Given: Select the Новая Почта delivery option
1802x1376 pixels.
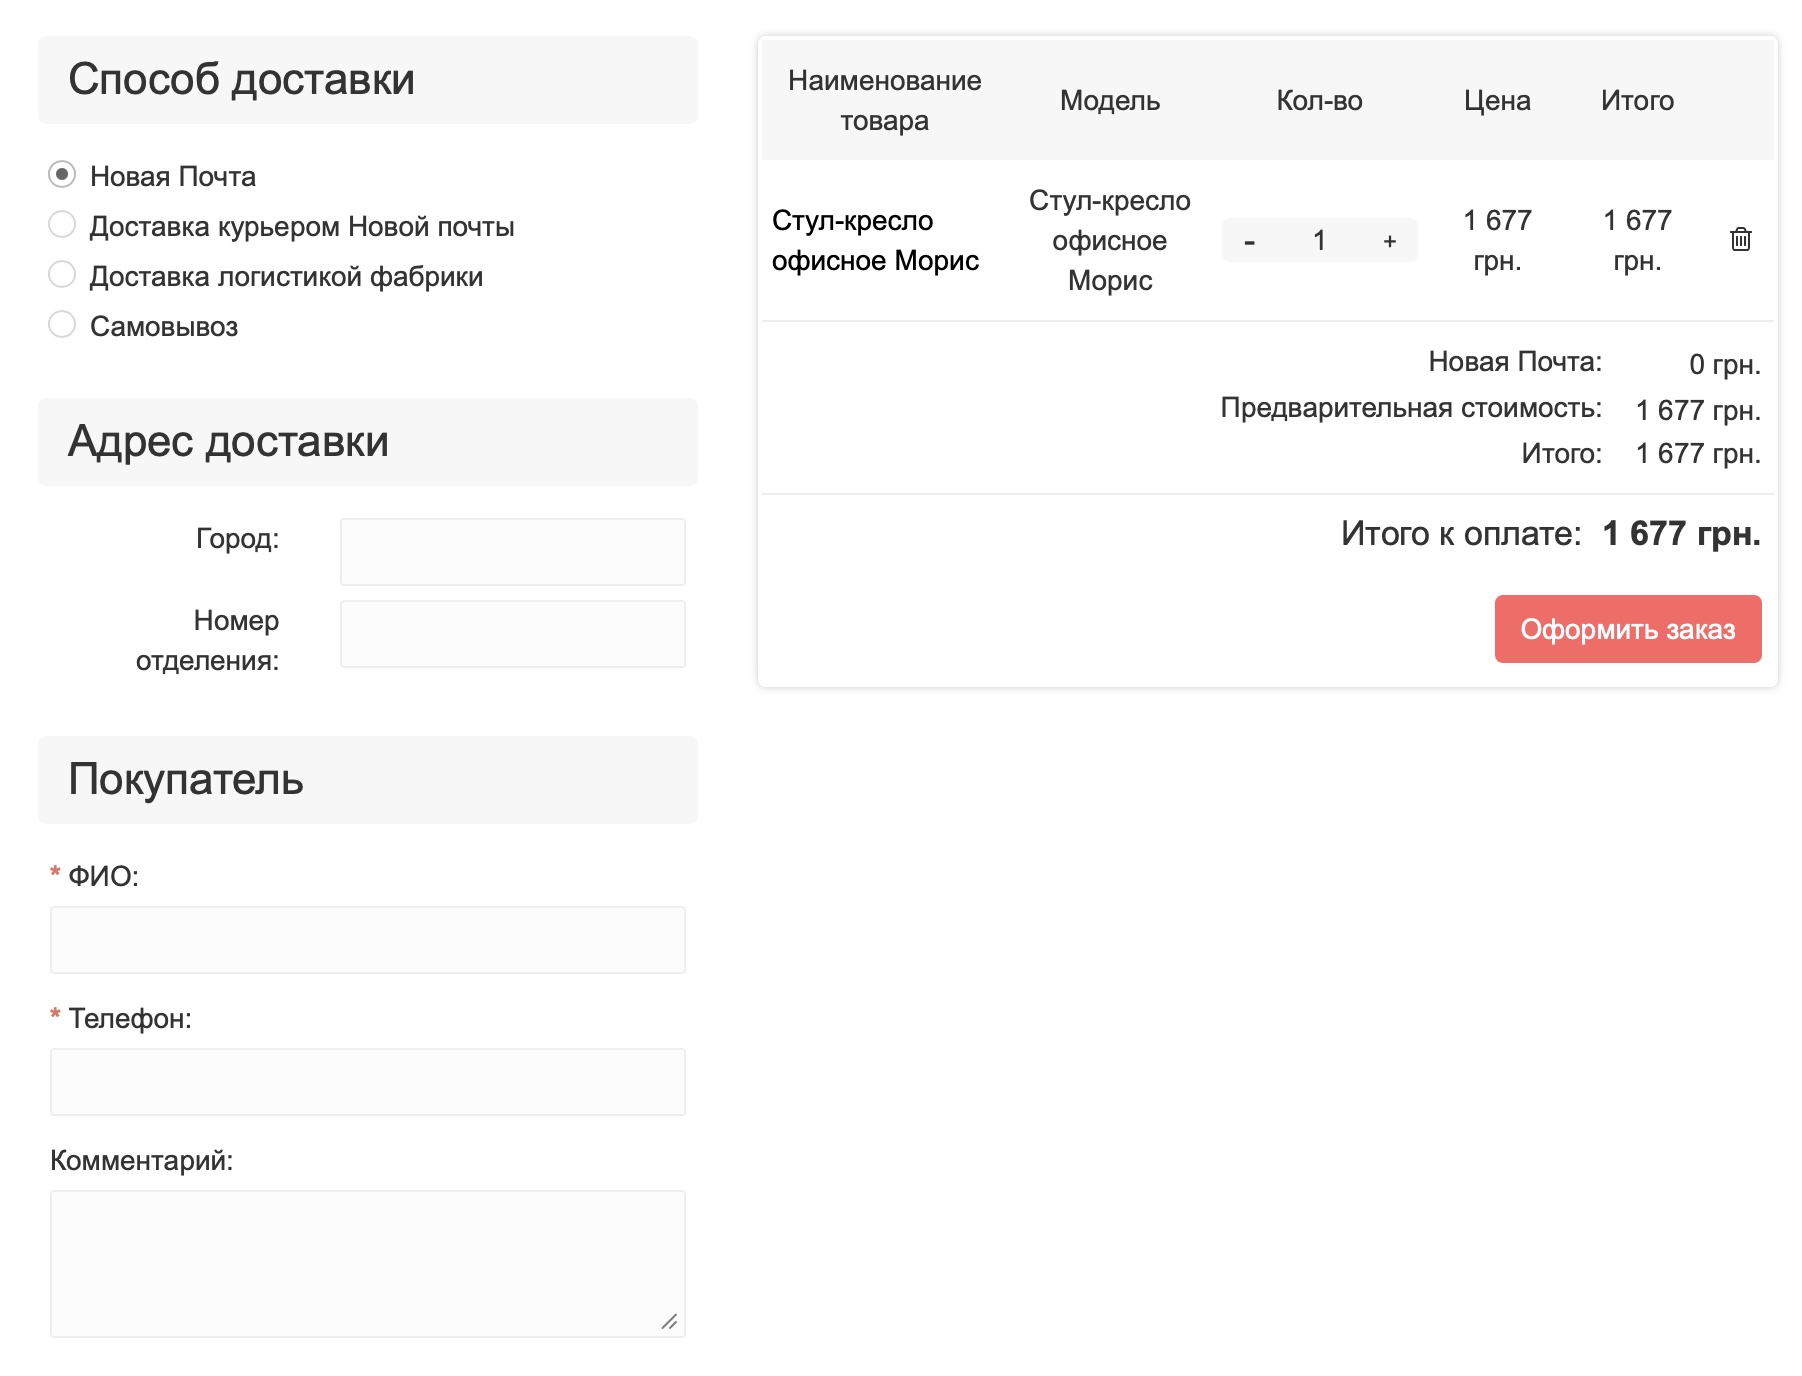Looking at the screenshot, I should click(62, 175).
